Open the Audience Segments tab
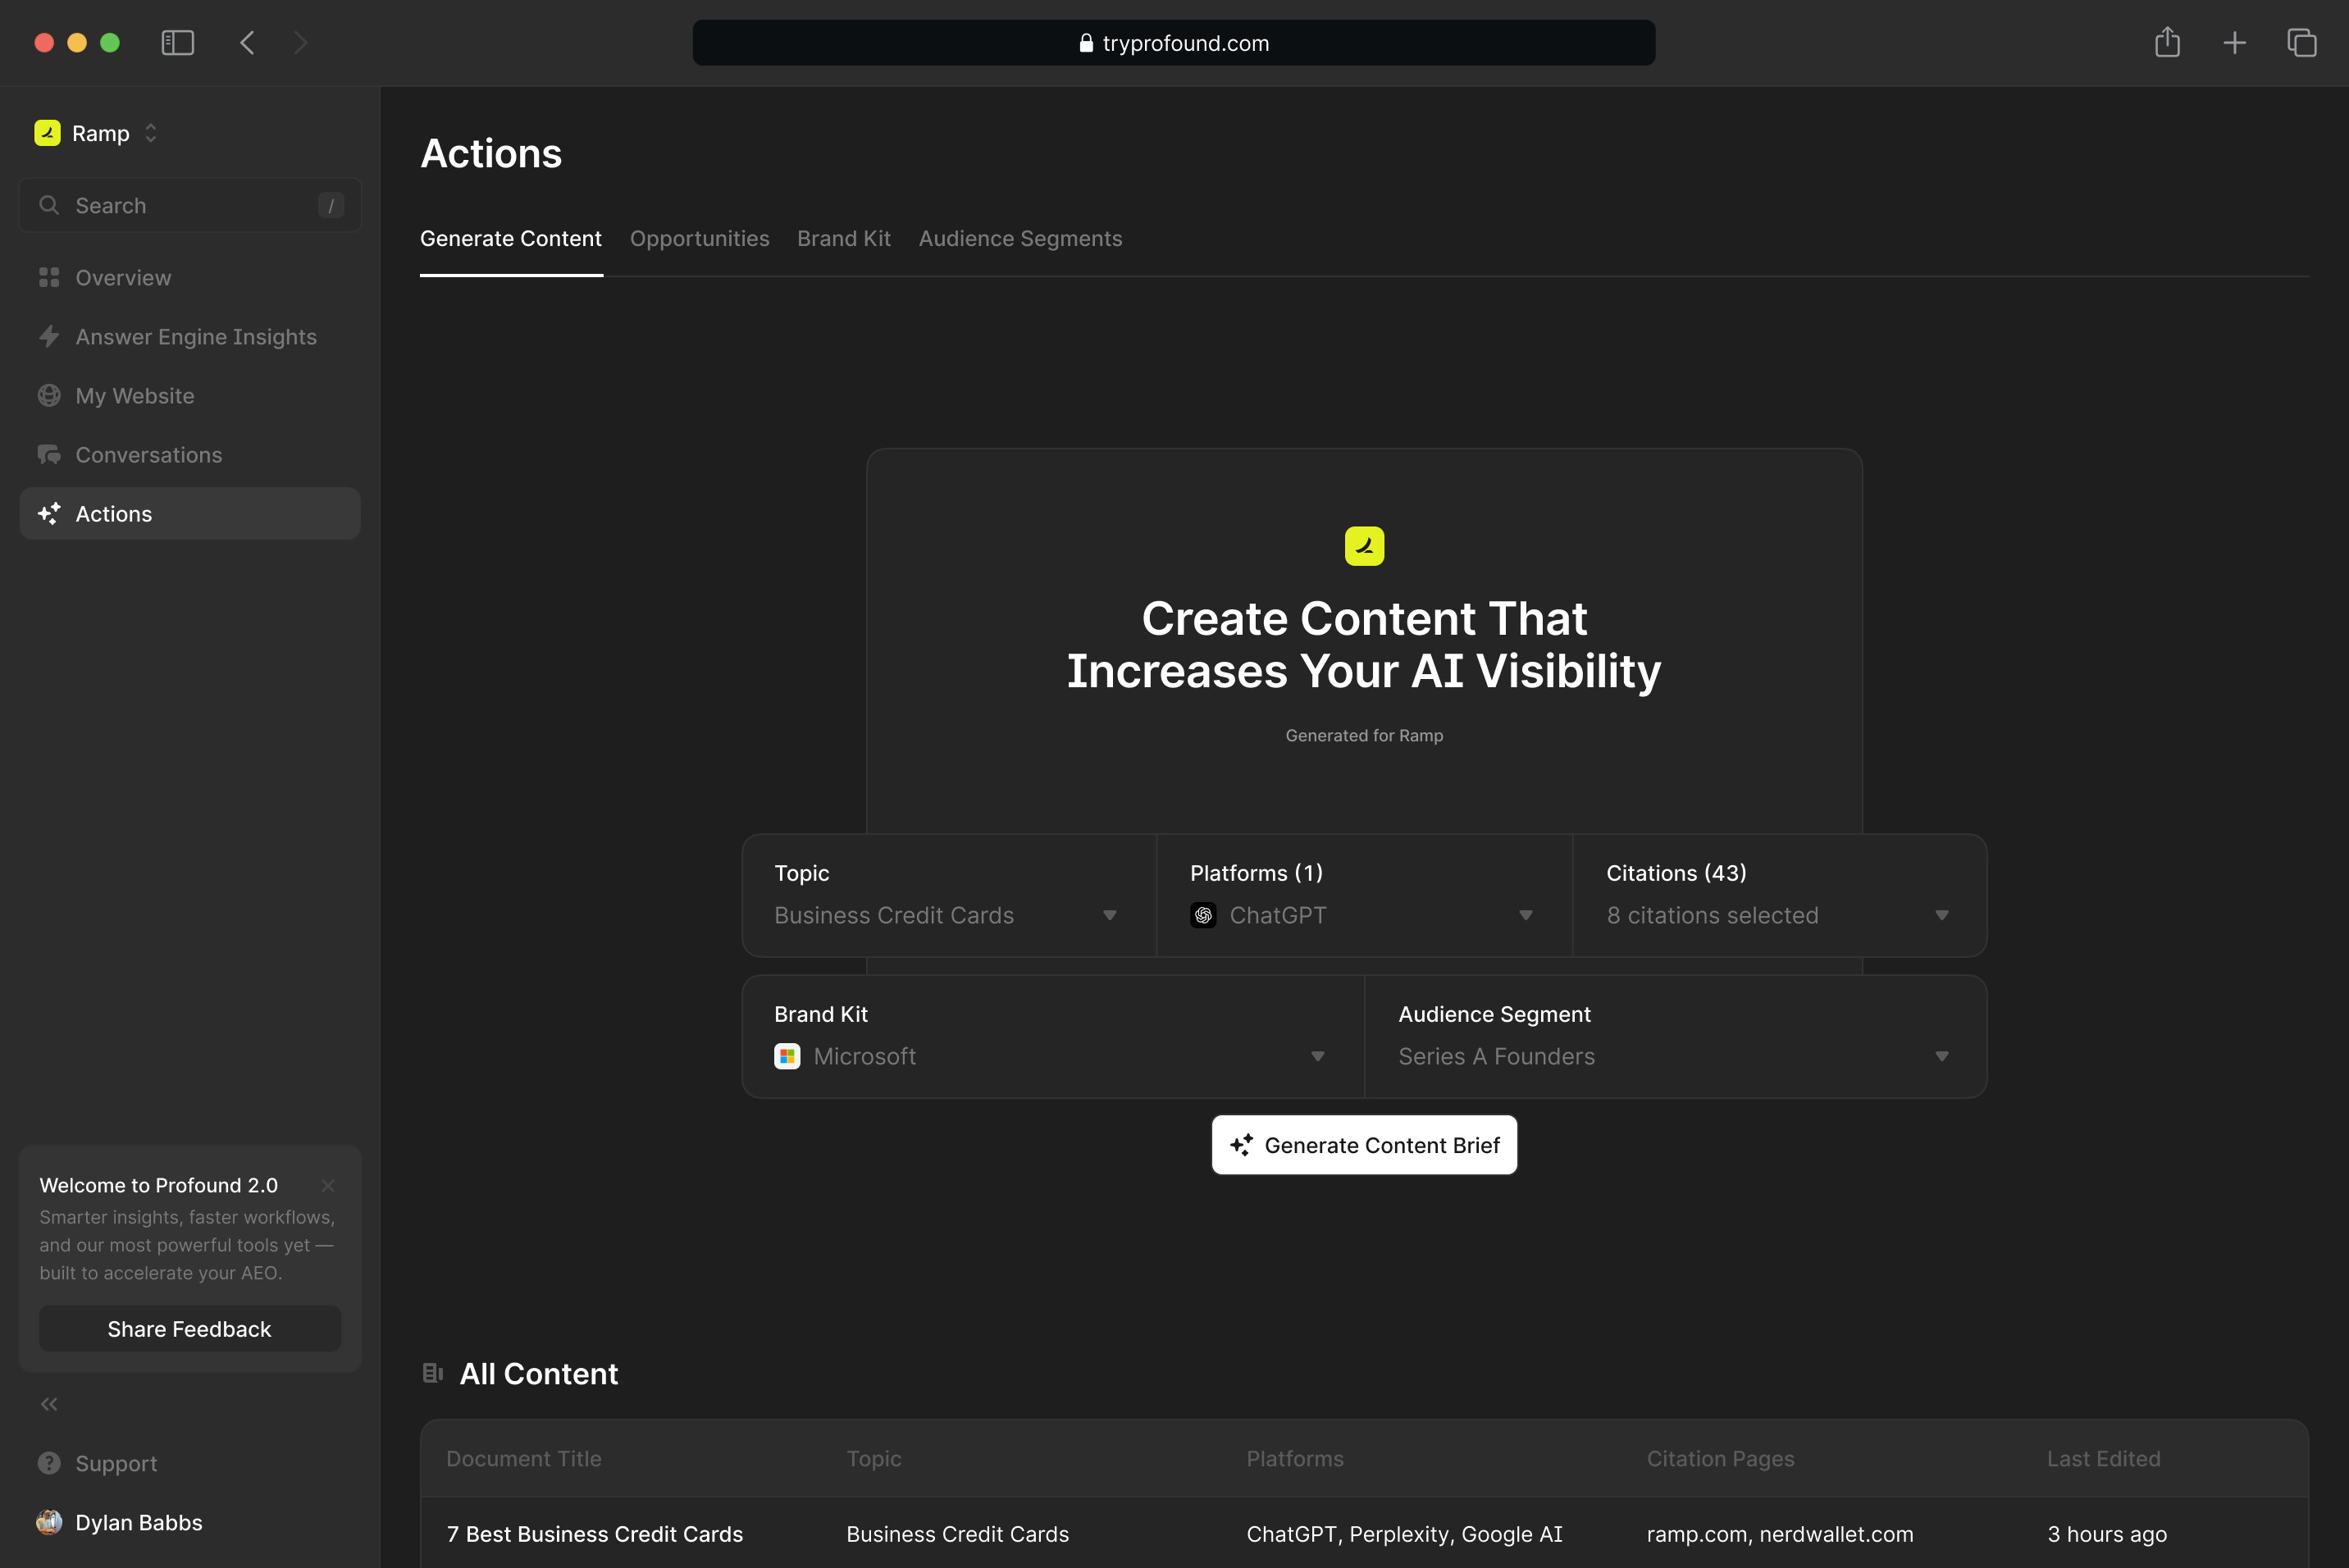Screen dimensions: 2349x1568 point(1020,239)
